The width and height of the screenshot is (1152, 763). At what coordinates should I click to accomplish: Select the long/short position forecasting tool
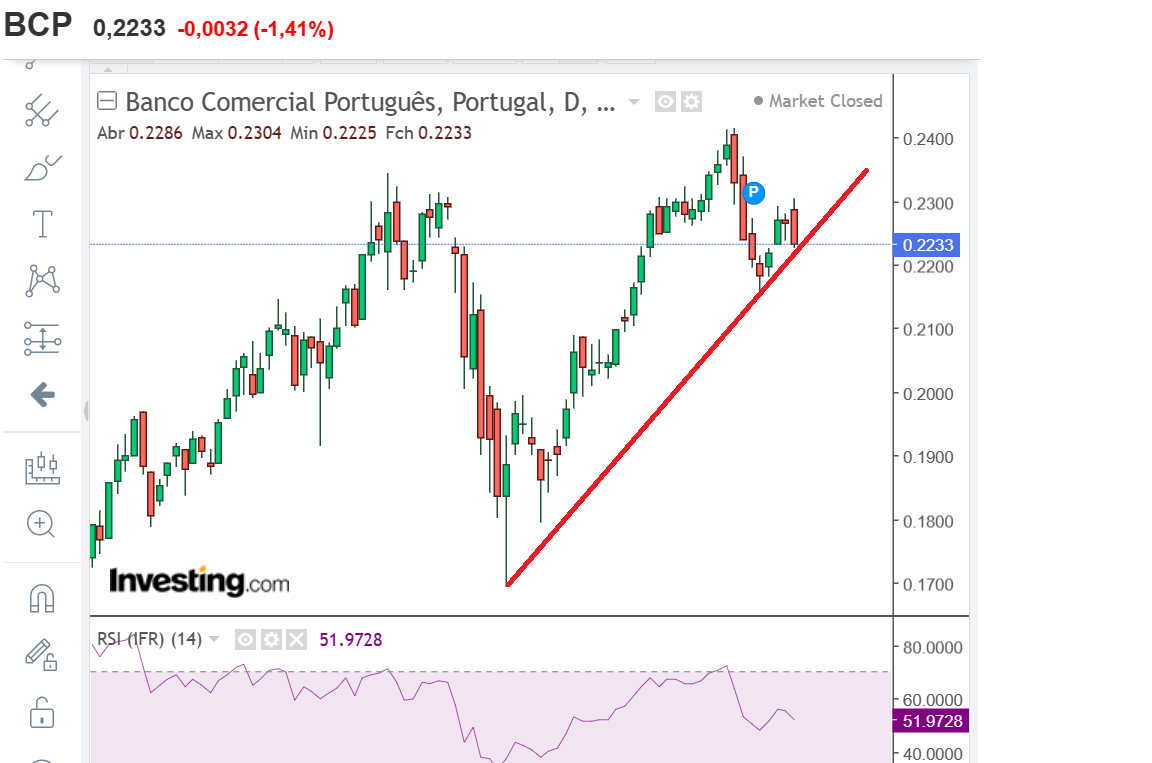click(42, 339)
